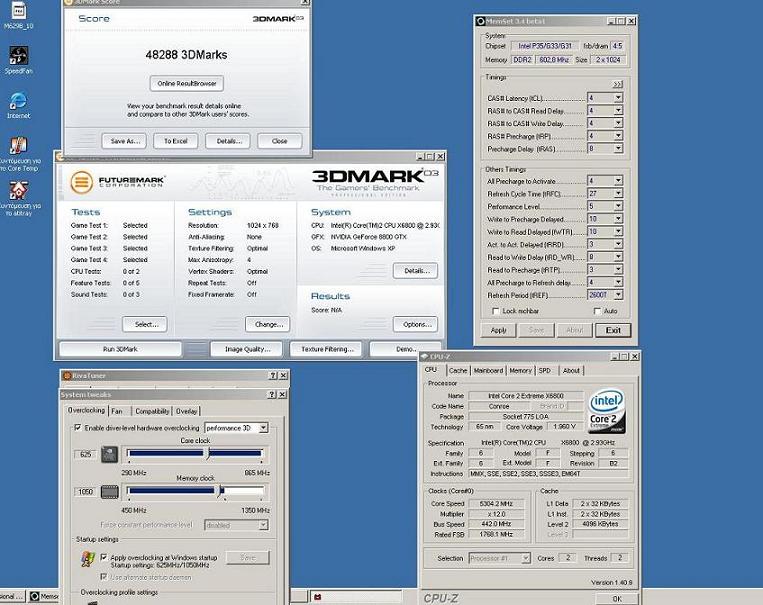
Task: Click Save As in the Score window
Action: [125, 141]
